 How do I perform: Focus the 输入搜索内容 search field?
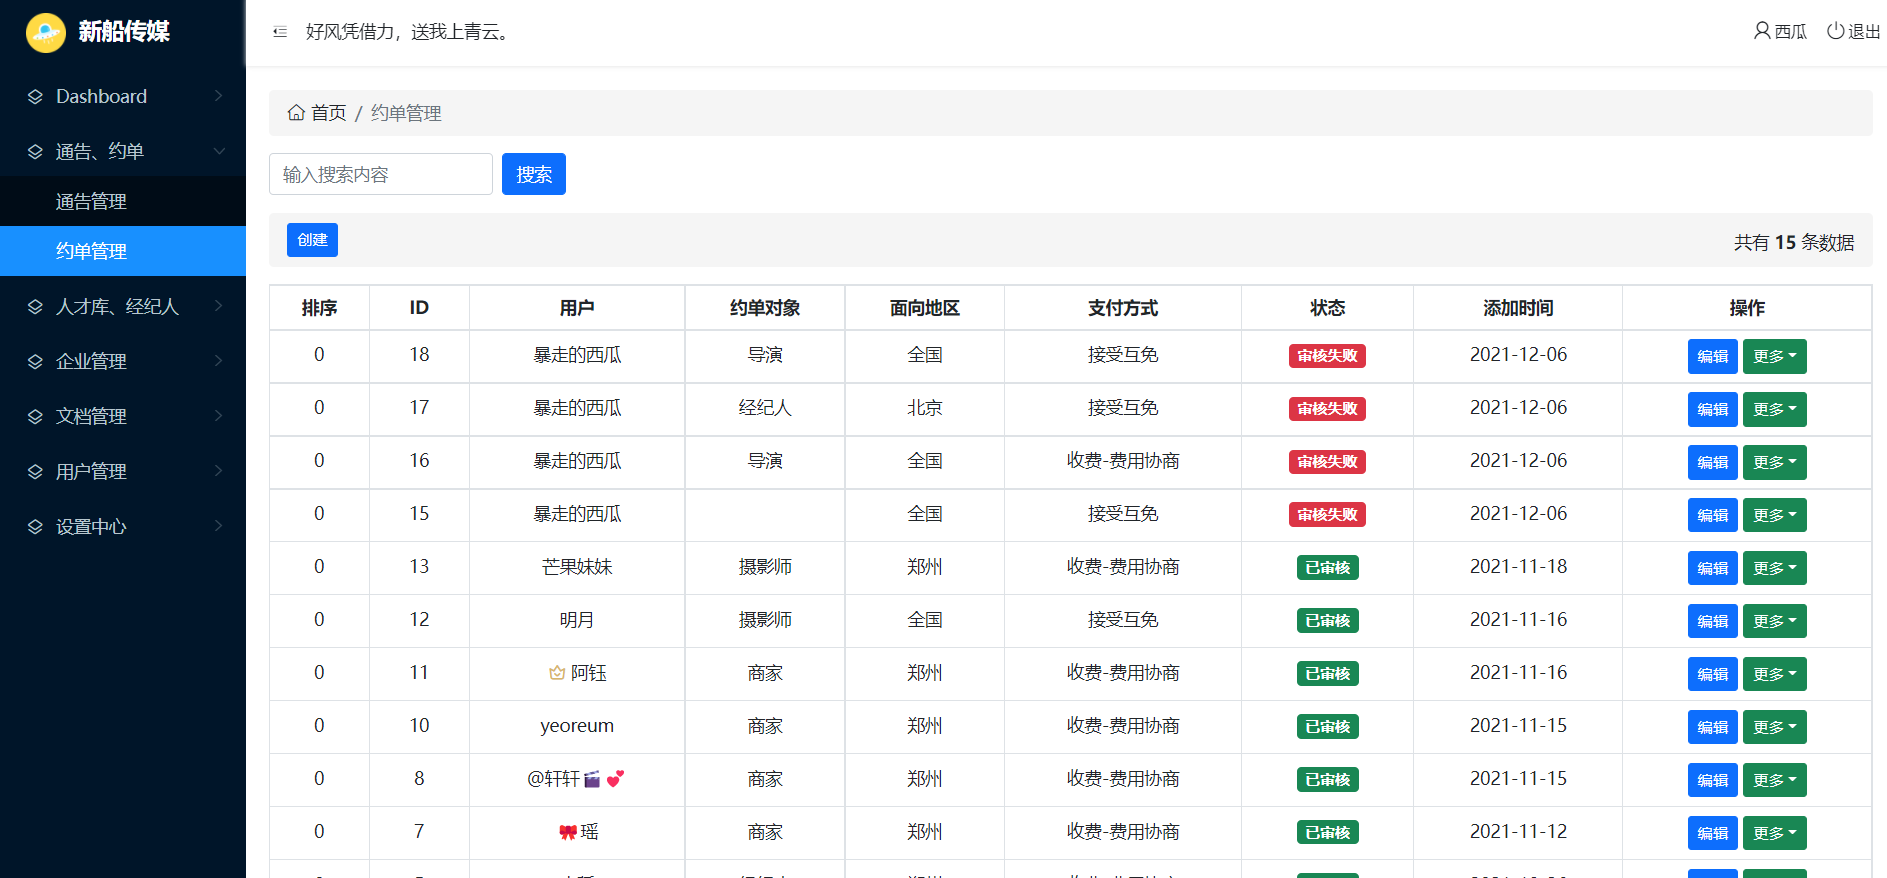(380, 174)
